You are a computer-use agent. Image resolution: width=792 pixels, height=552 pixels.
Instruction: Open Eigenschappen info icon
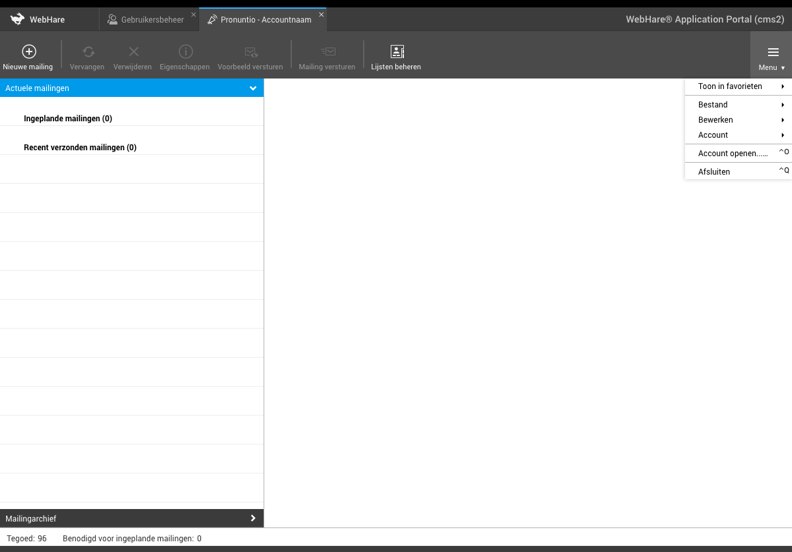[185, 52]
